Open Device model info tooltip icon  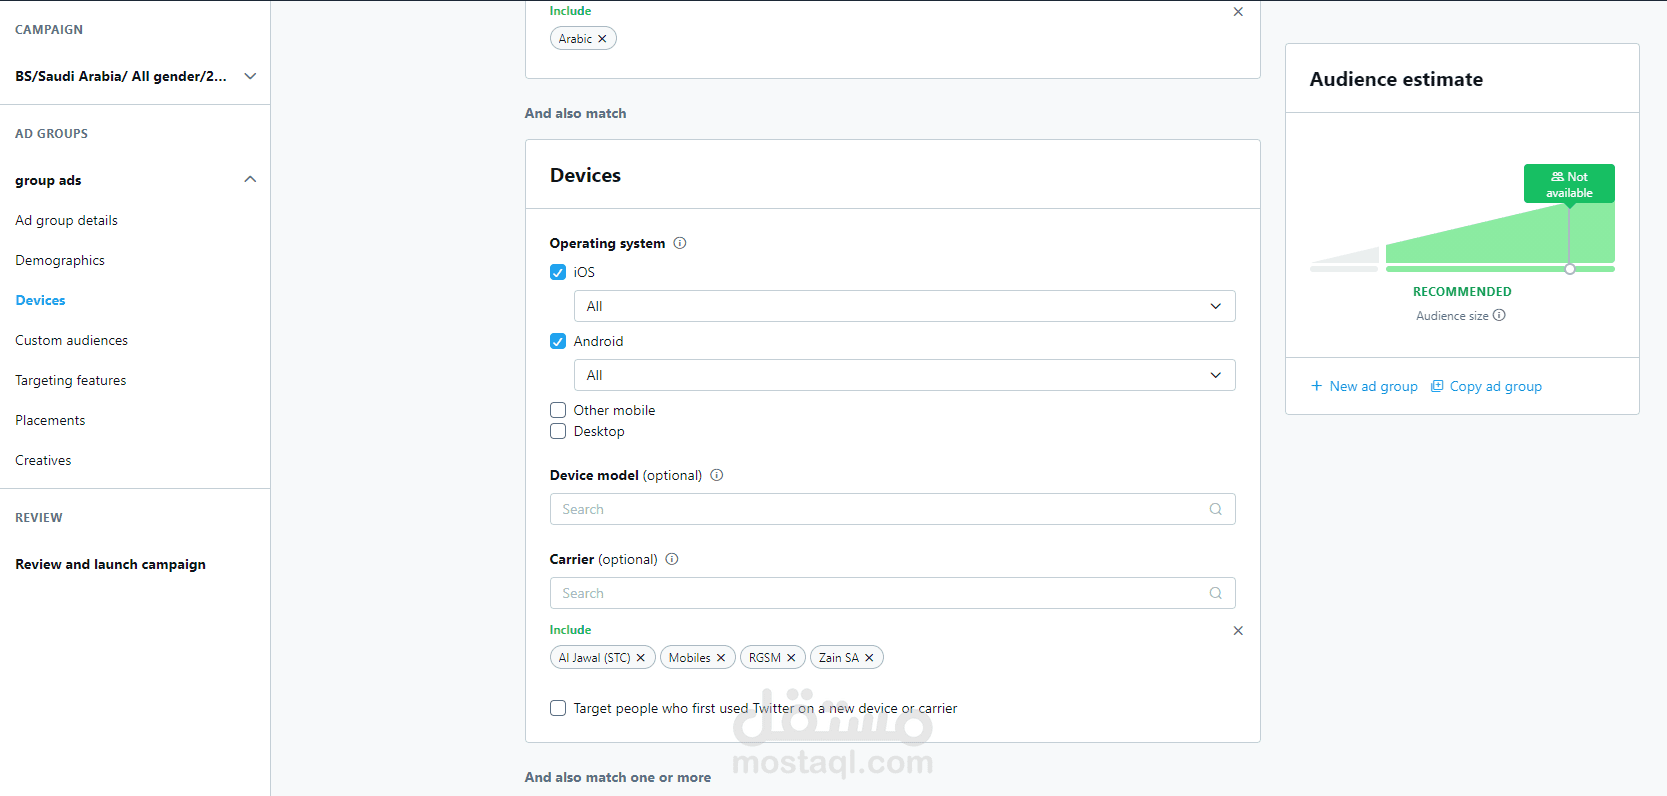[x=717, y=475]
